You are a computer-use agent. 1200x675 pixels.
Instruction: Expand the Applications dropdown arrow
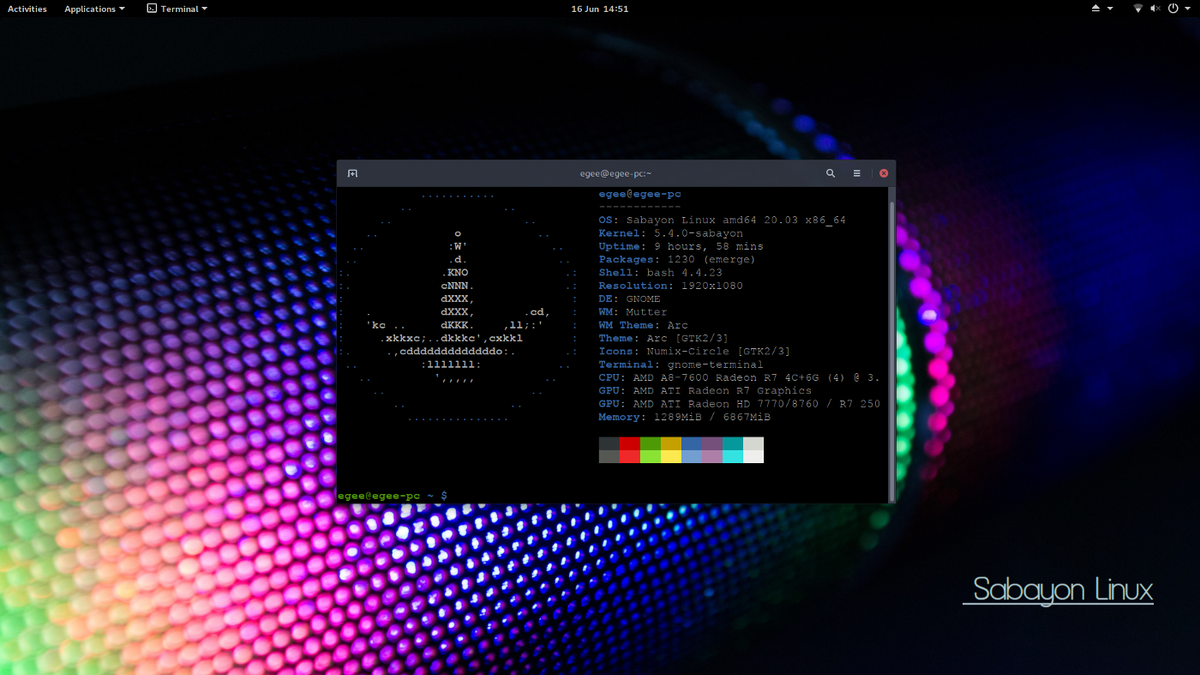coord(122,9)
